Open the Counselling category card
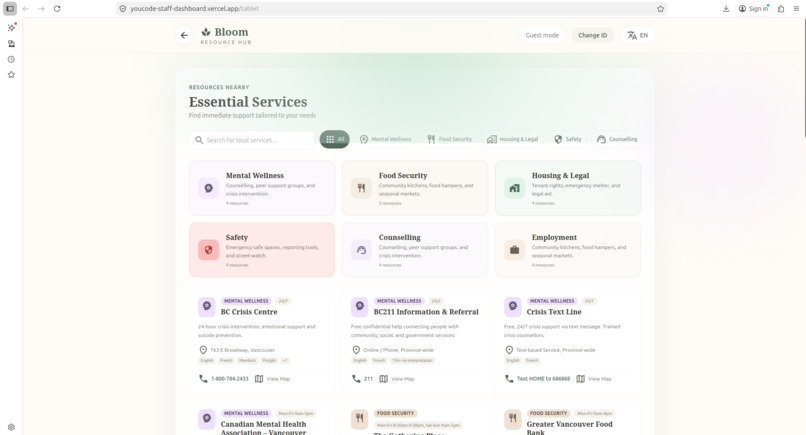 point(415,250)
